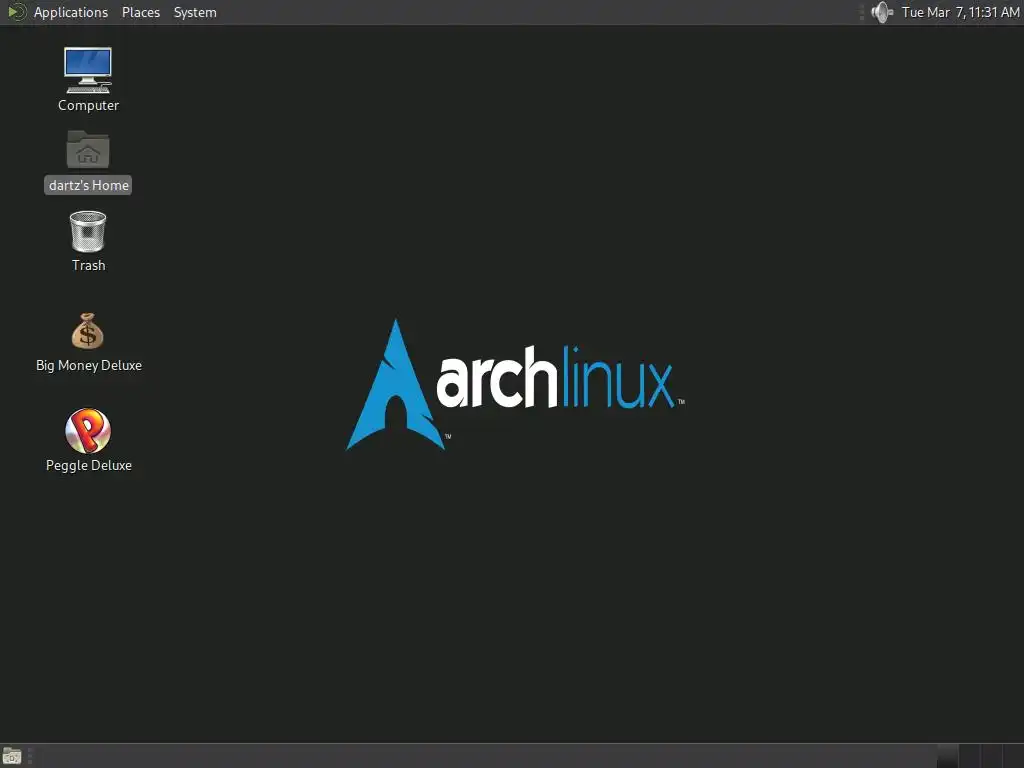
Task: Open the volume control speaker icon
Action: (882, 12)
